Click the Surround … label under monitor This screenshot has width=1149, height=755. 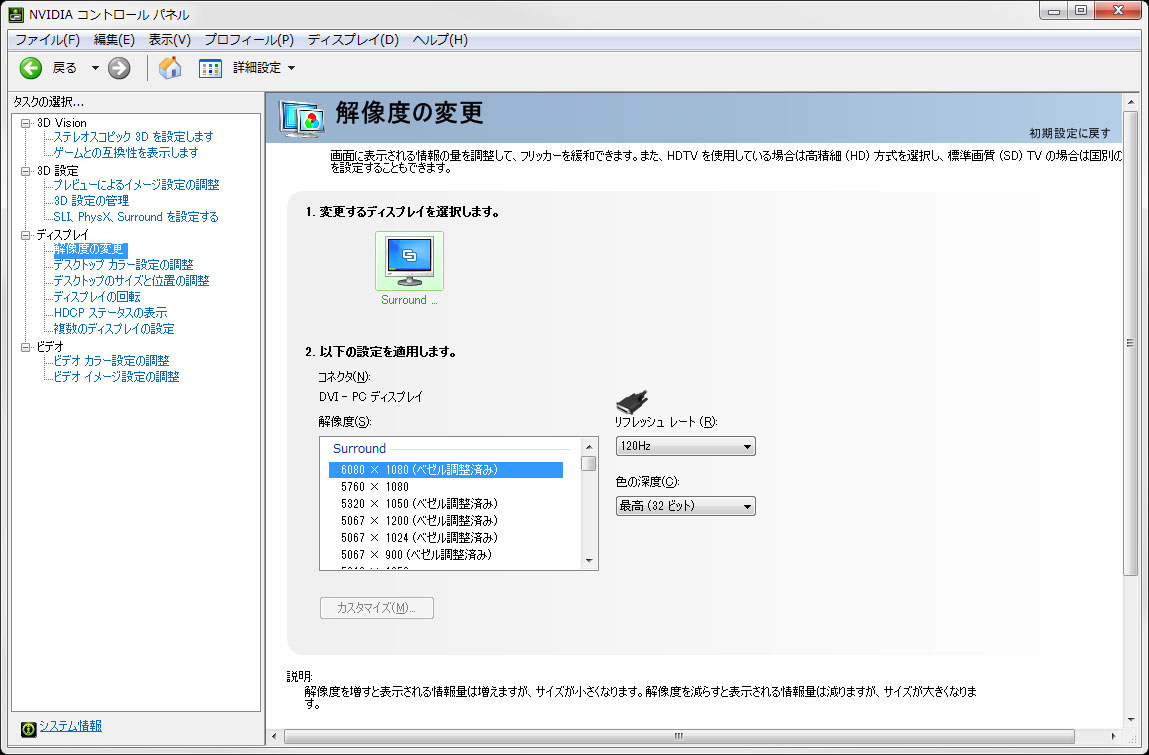coord(409,300)
